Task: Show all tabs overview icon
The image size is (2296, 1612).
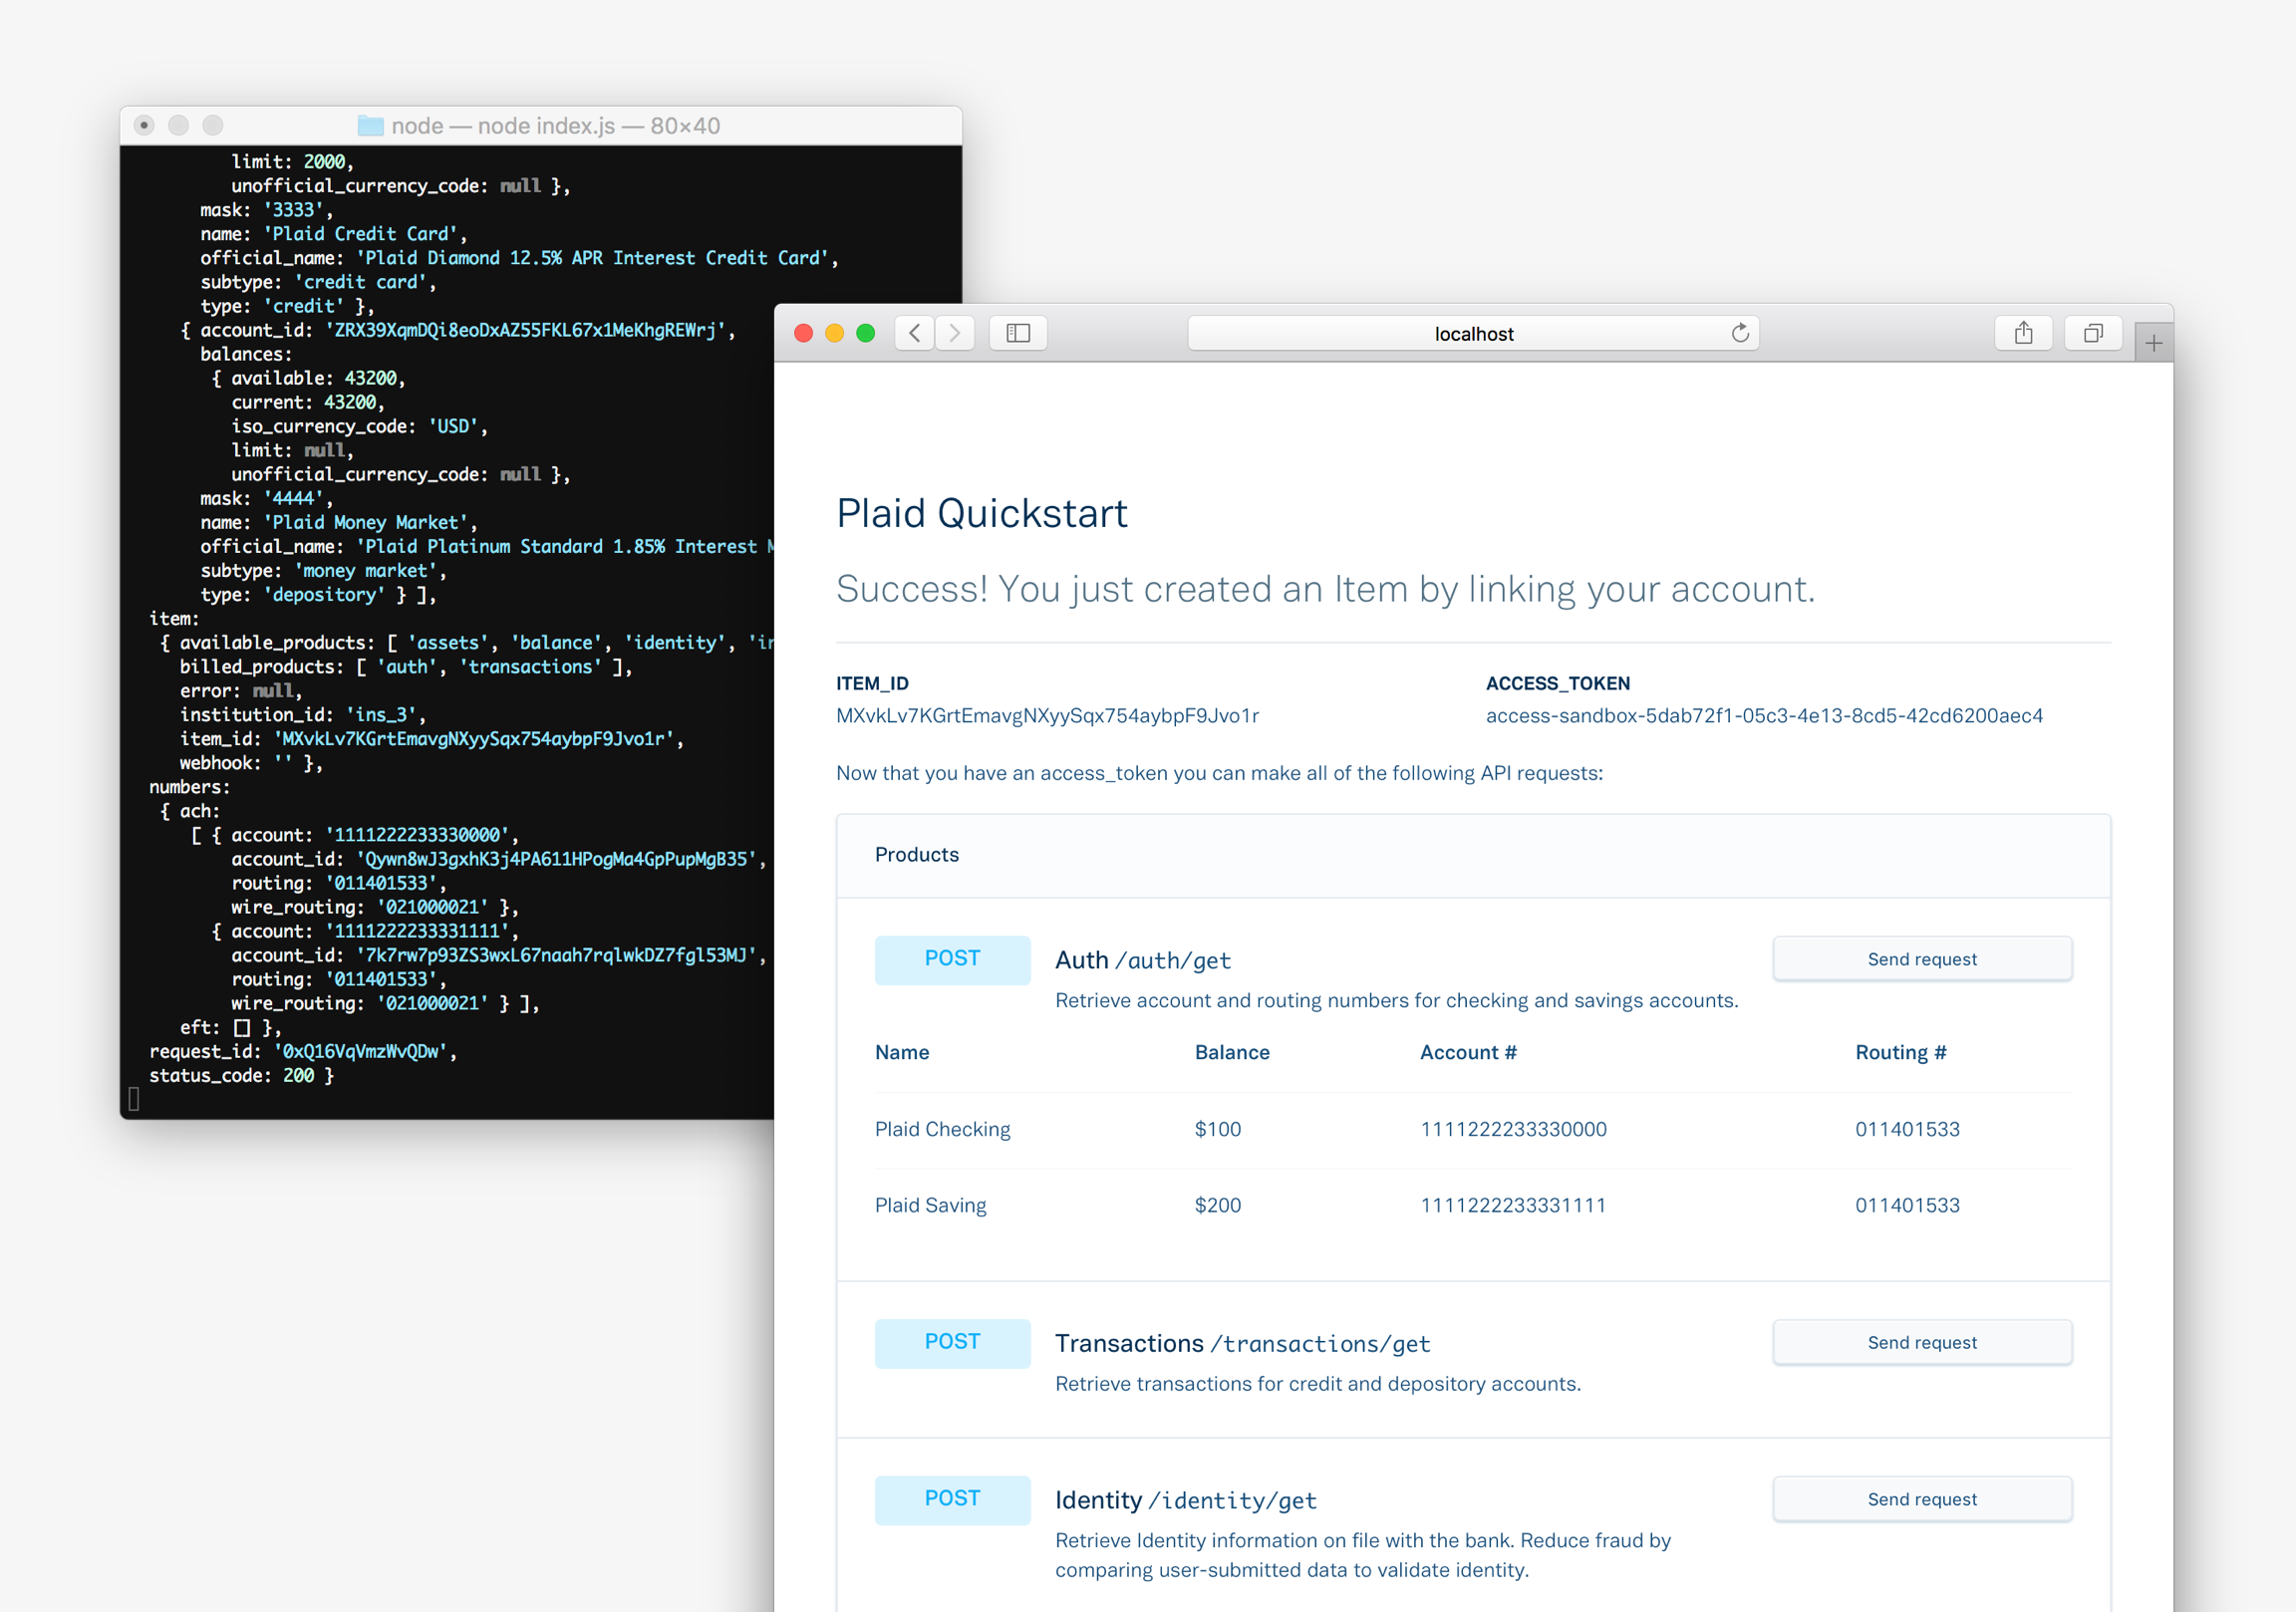Action: point(2093,333)
